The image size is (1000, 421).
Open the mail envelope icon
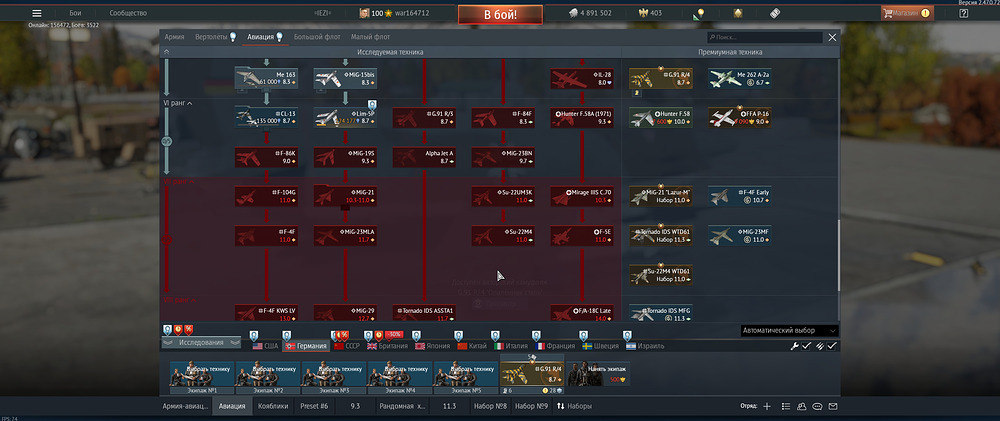(x=832, y=406)
